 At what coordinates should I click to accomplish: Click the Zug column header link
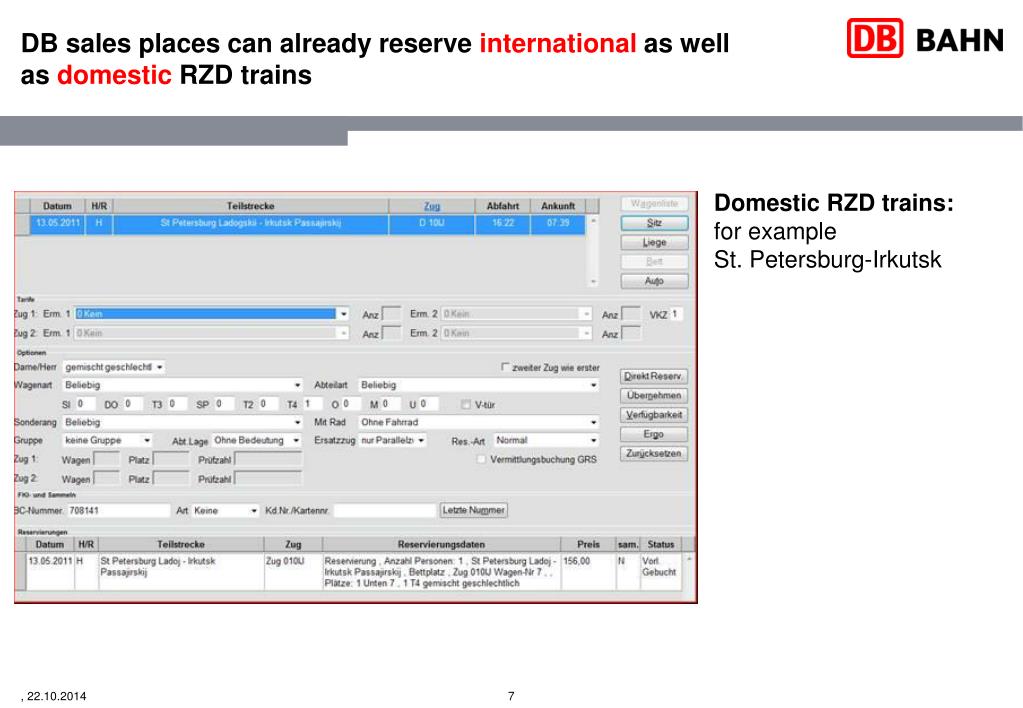(432, 206)
